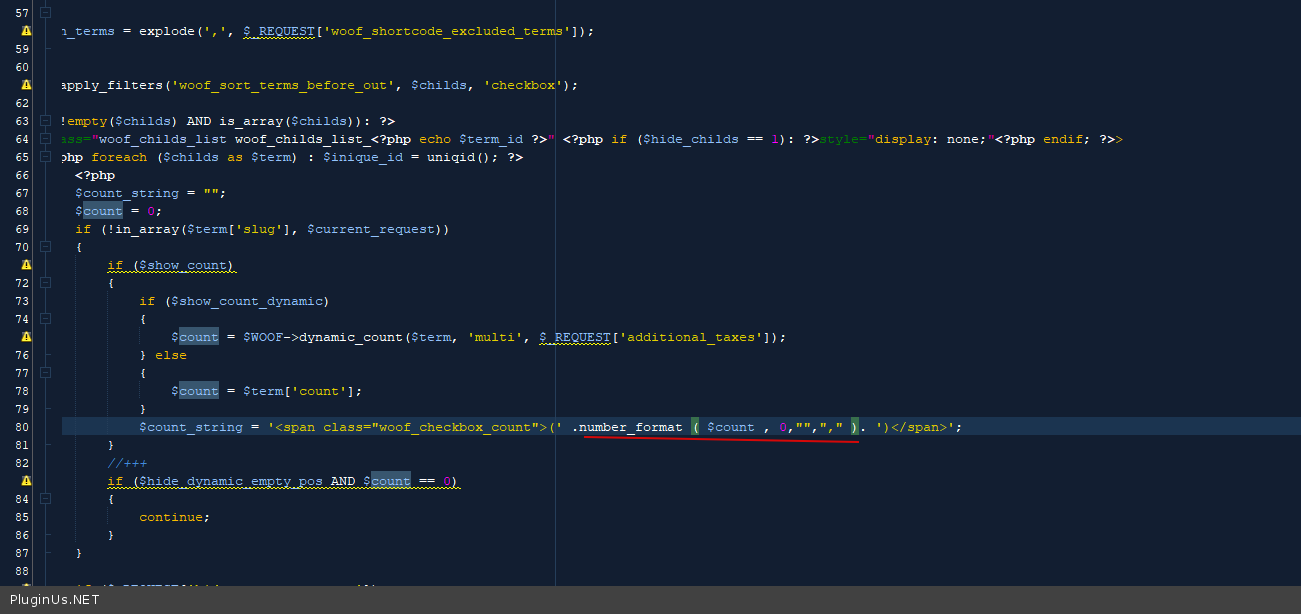Collapse the brace block at line 72
This screenshot has width=1301, height=614.
pyautogui.click(x=45, y=283)
